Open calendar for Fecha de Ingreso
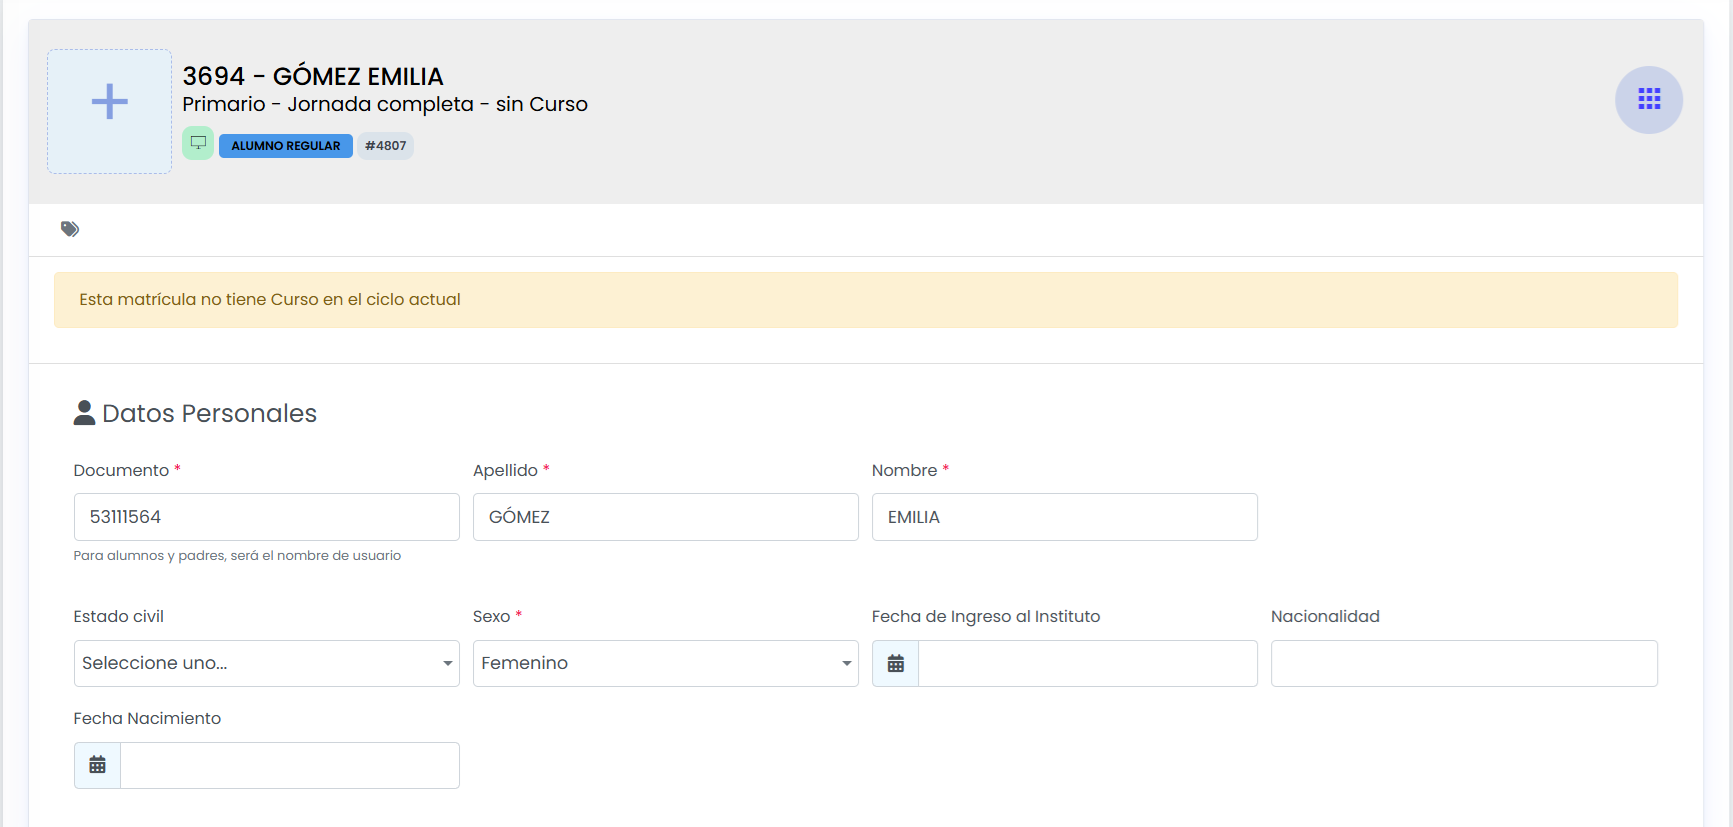 896,664
